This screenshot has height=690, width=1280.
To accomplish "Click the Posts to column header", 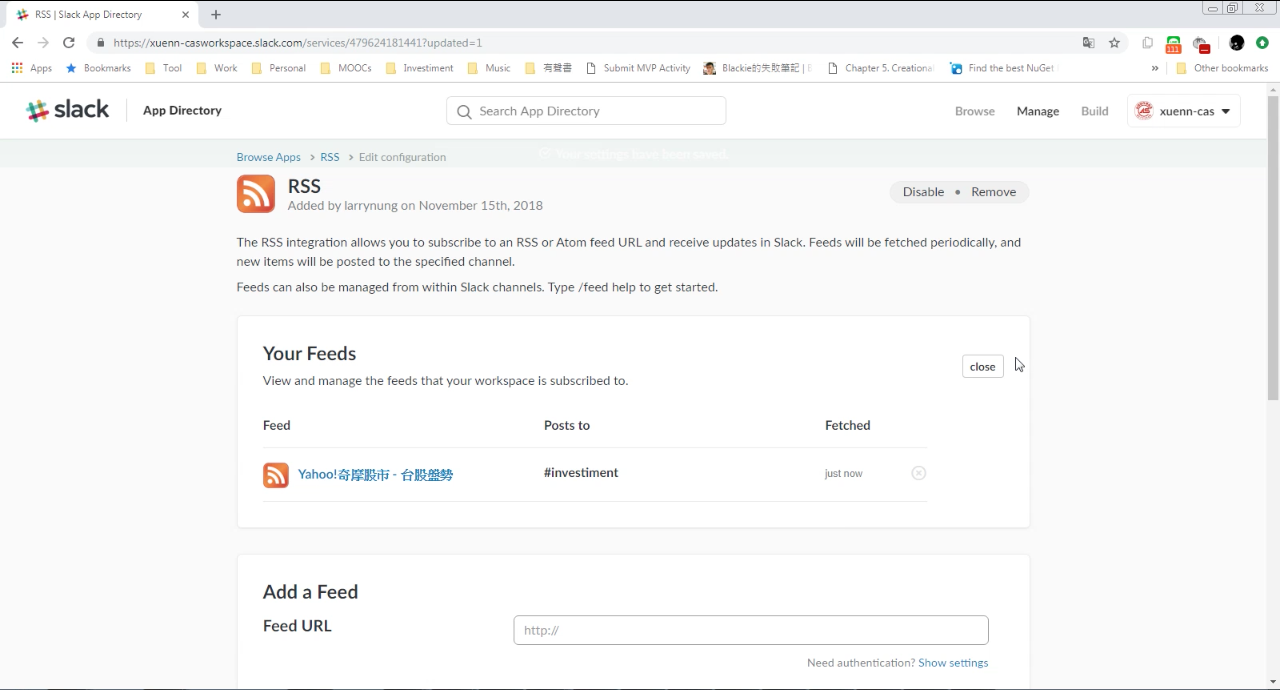I will (x=567, y=425).
